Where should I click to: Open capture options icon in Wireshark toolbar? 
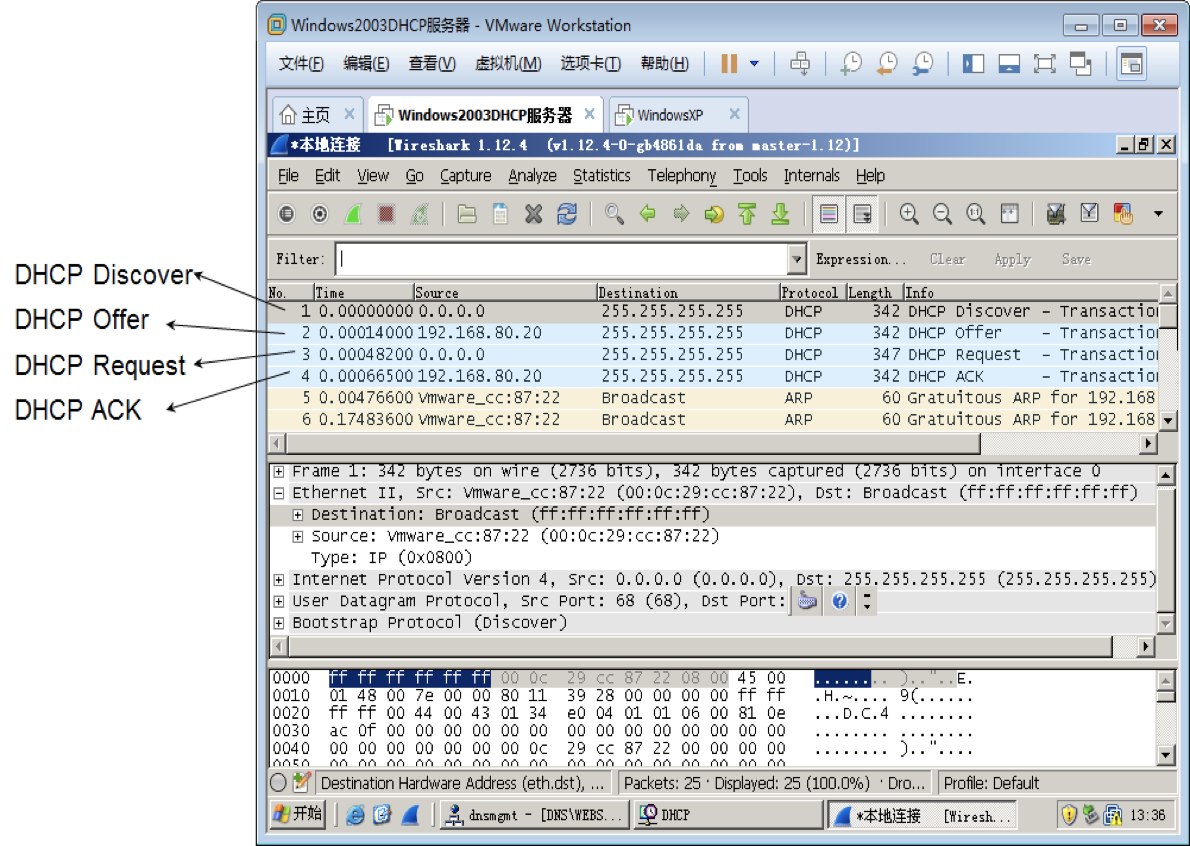(x=320, y=215)
